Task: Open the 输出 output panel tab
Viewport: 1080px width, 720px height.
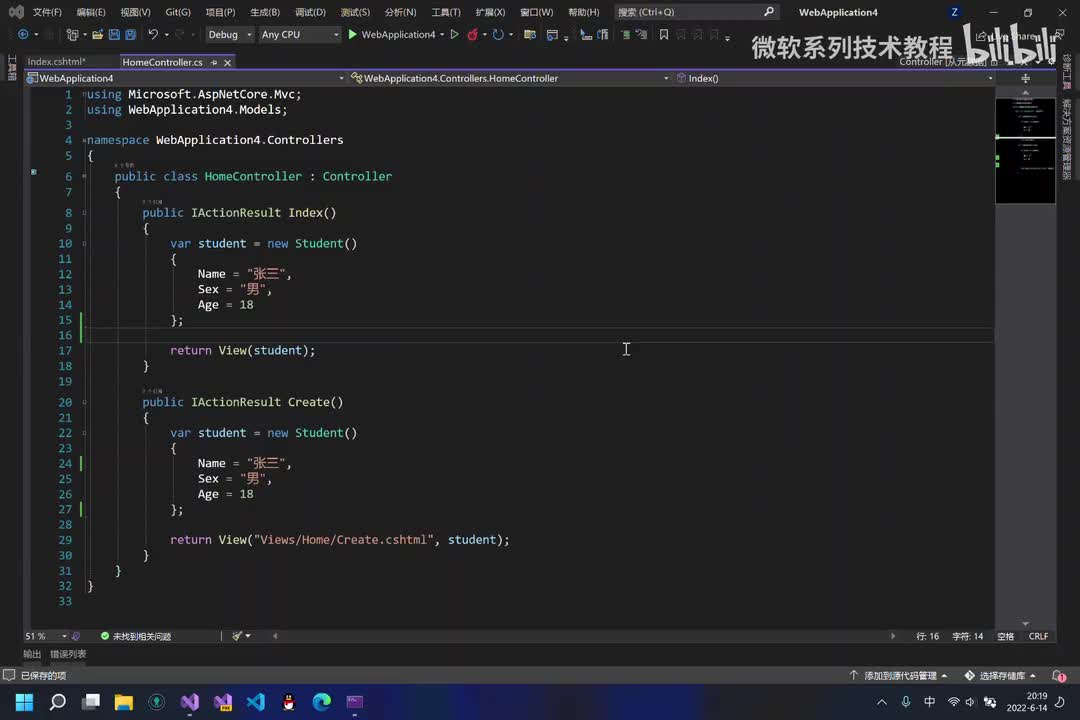Action: [32, 654]
